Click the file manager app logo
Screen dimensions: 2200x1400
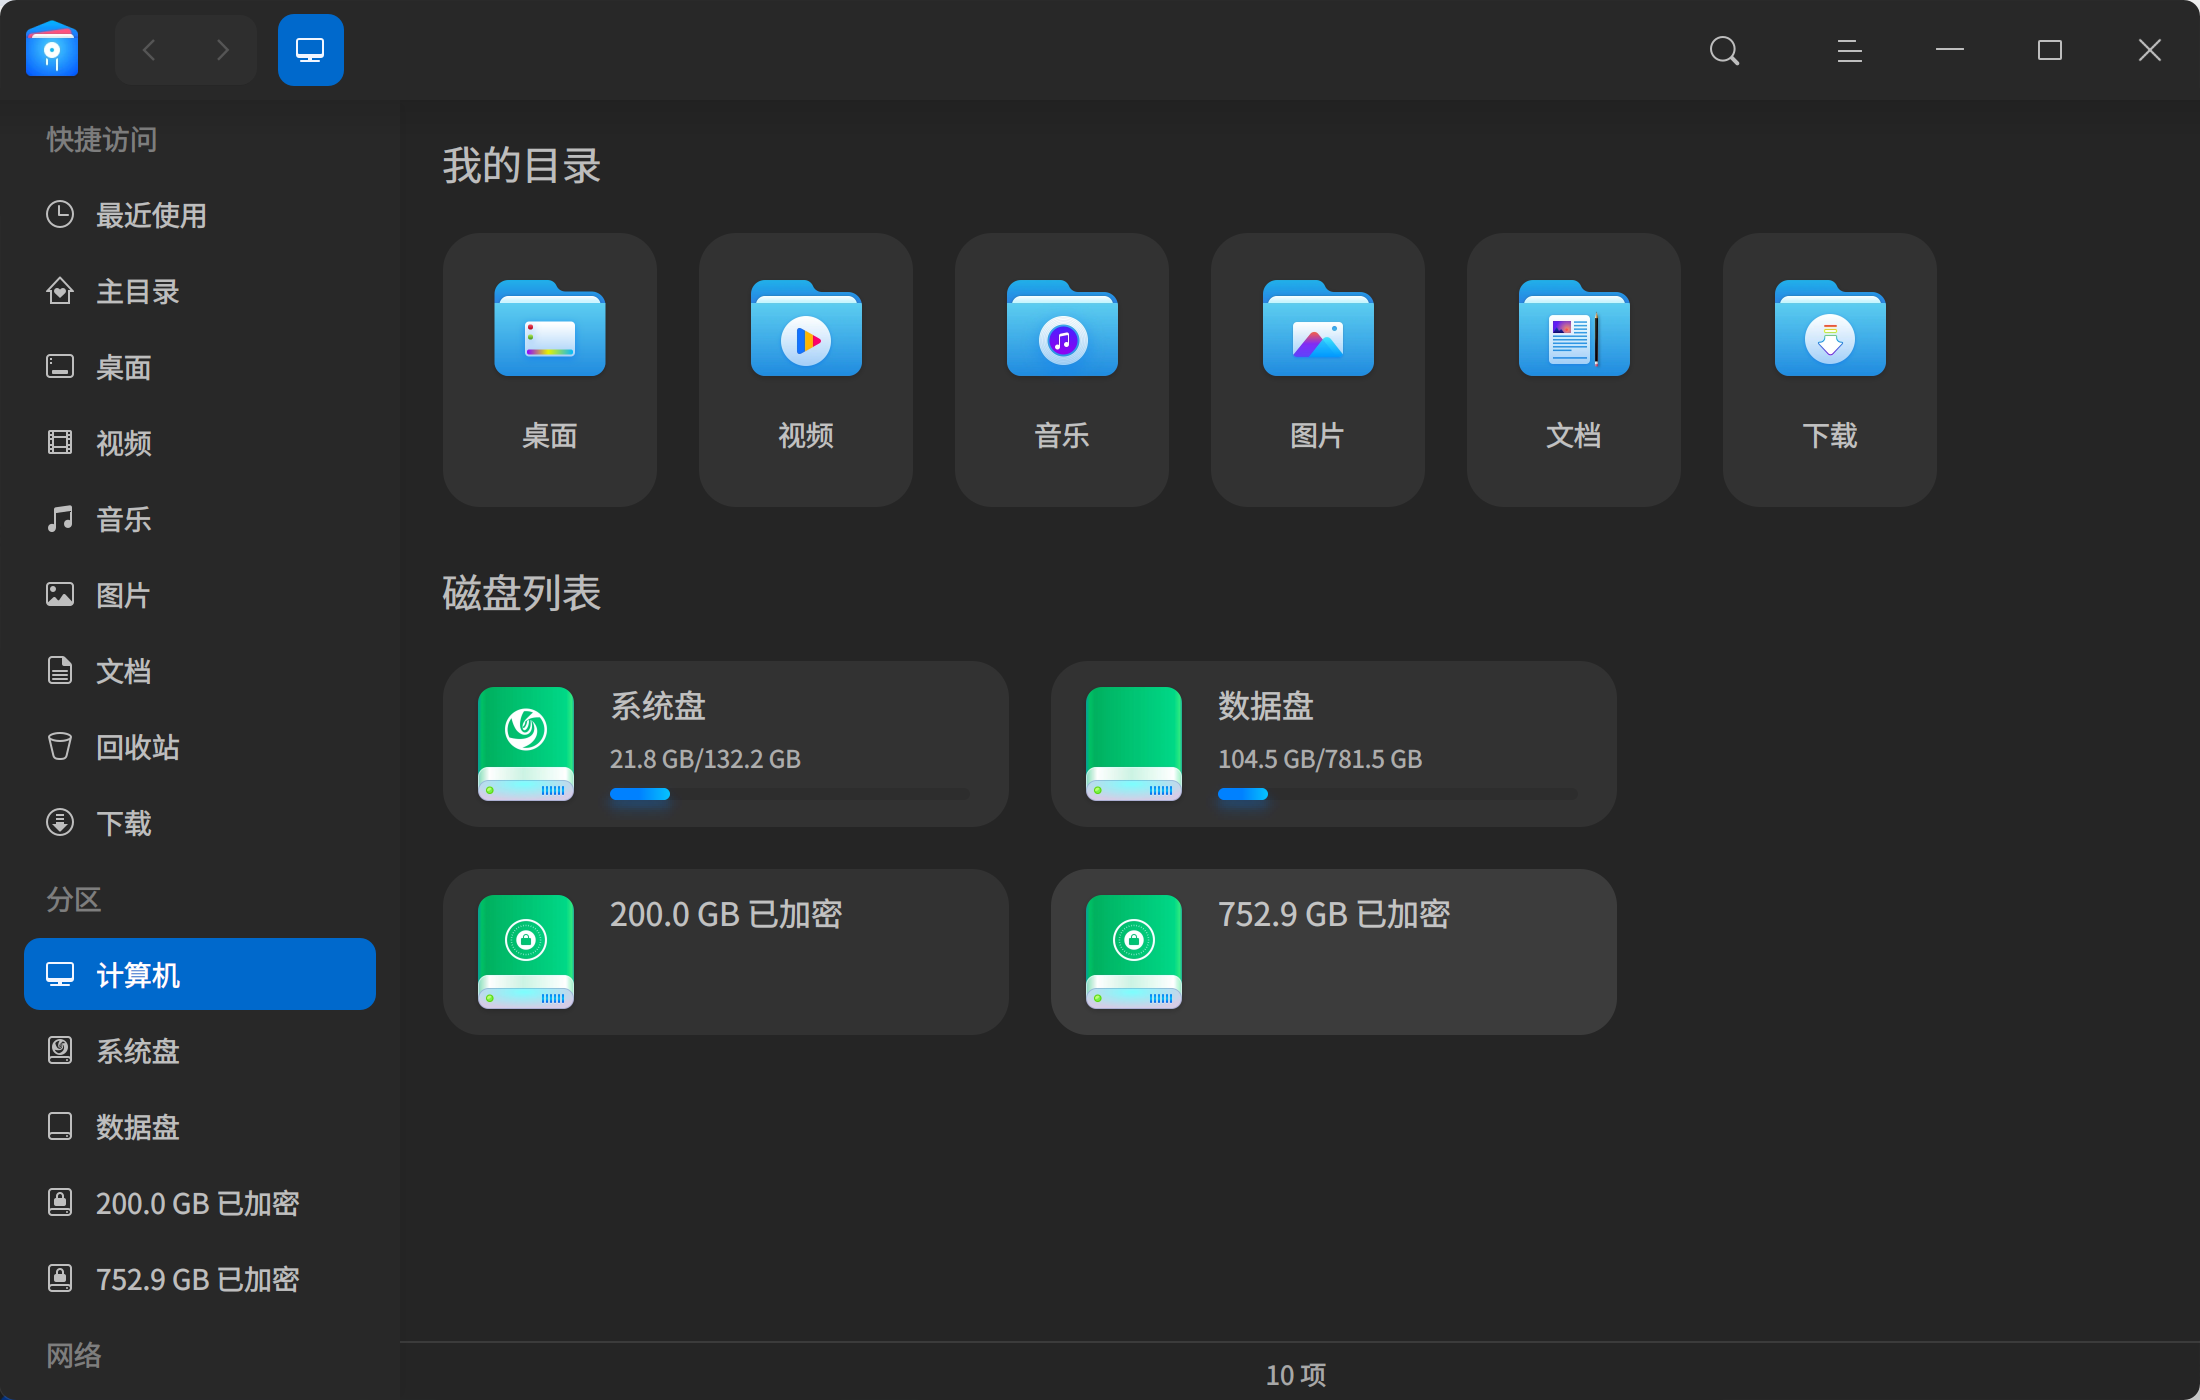pyautogui.click(x=52, y=48)
